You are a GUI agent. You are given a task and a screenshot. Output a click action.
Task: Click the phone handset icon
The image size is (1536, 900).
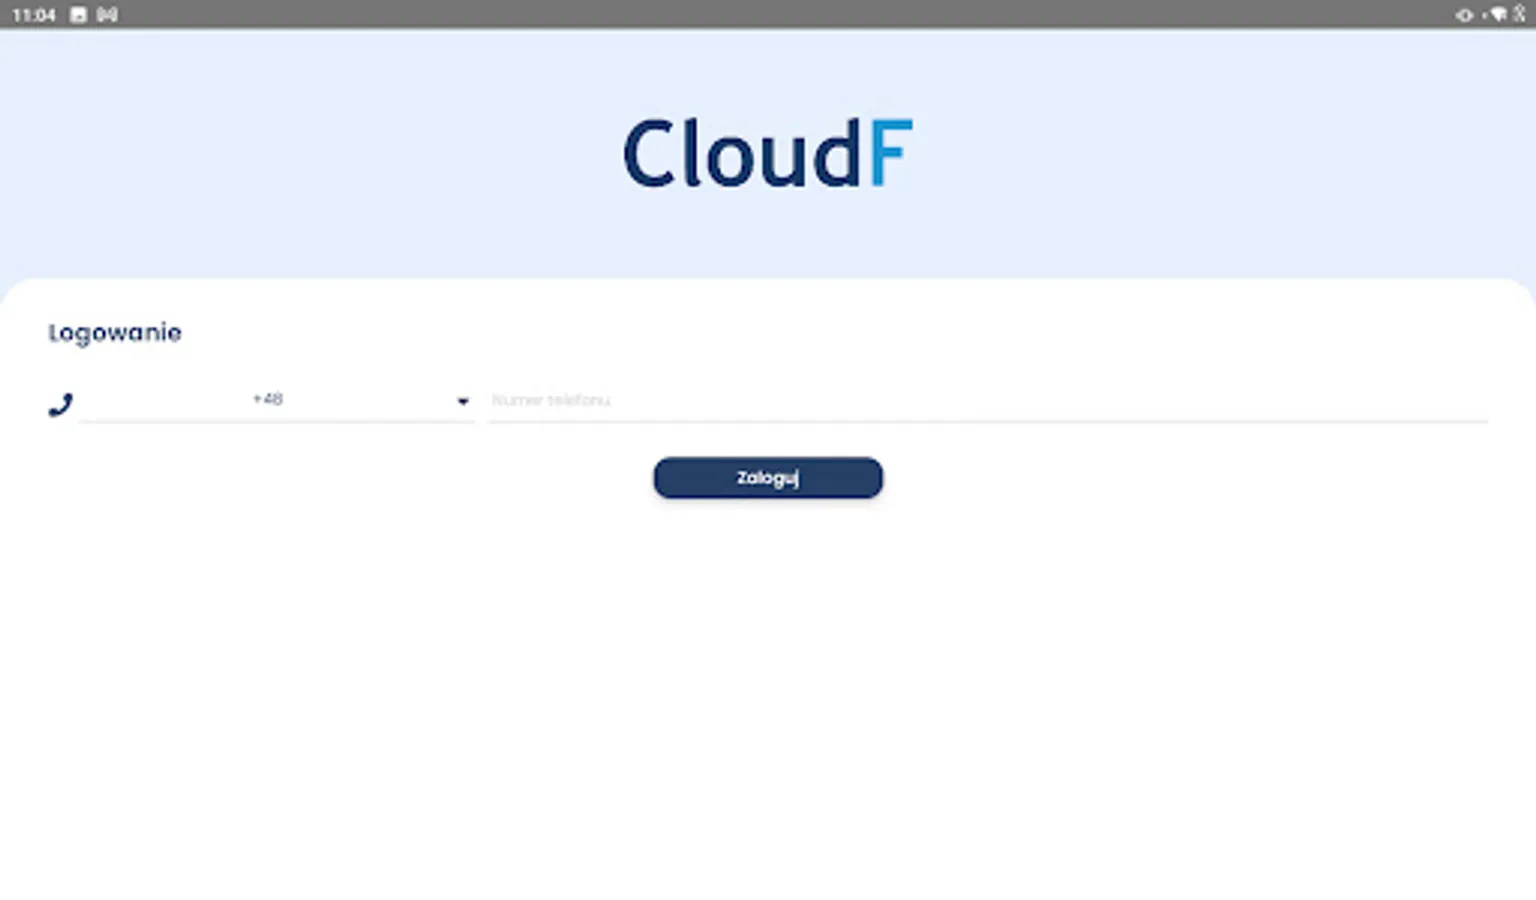click(x=60, y=405)
